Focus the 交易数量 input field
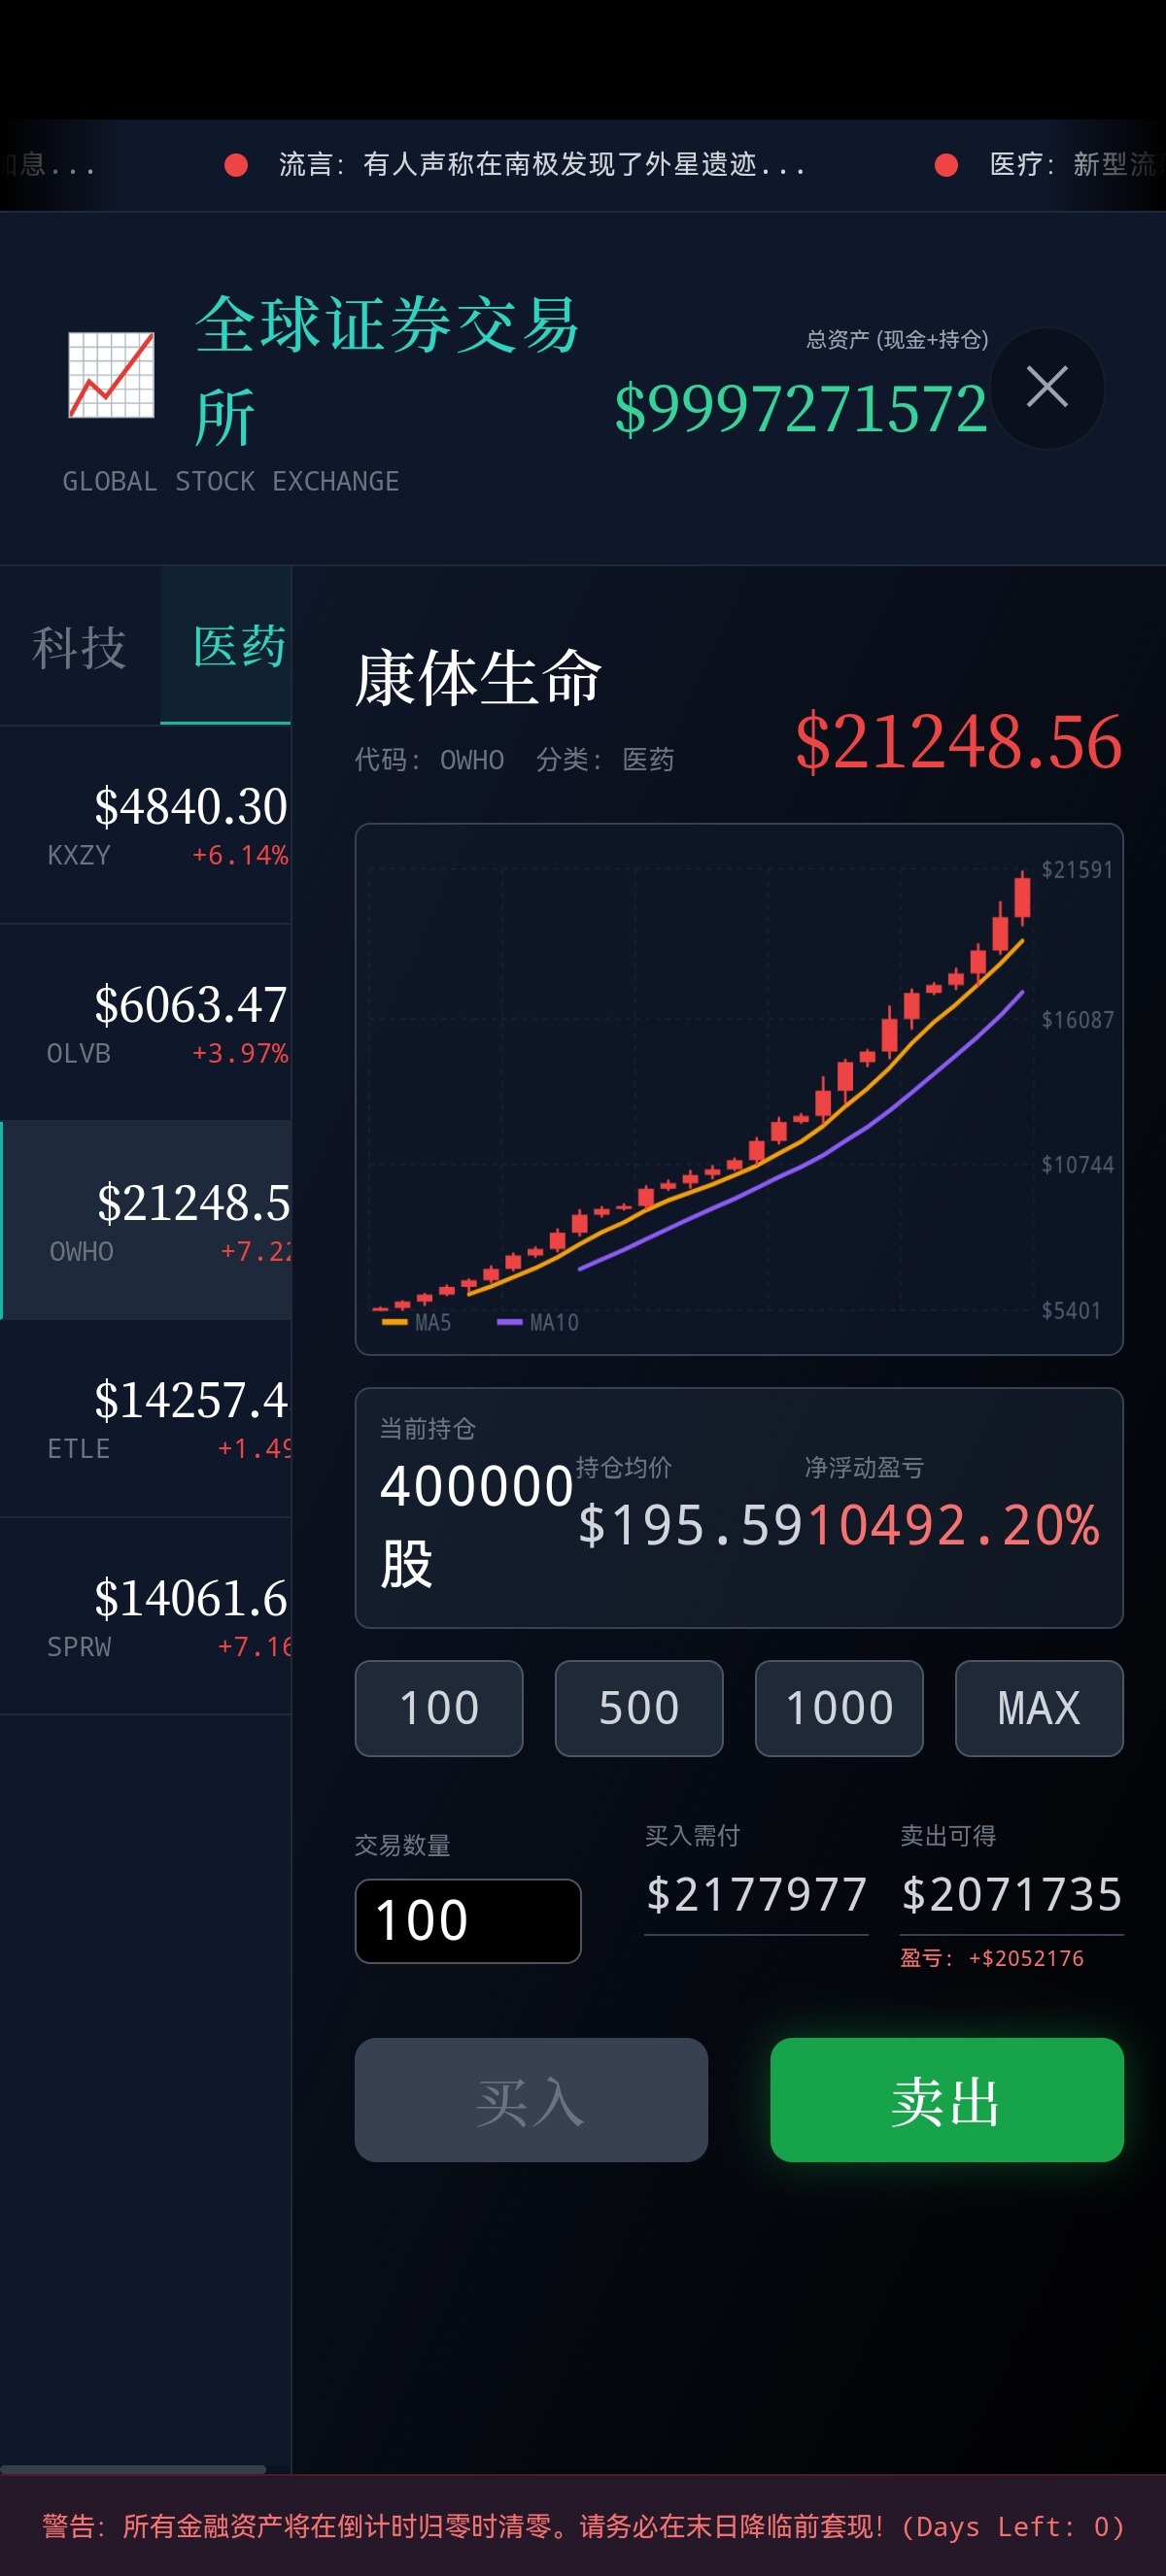 pyautogui.click(x=468, y=1921)
